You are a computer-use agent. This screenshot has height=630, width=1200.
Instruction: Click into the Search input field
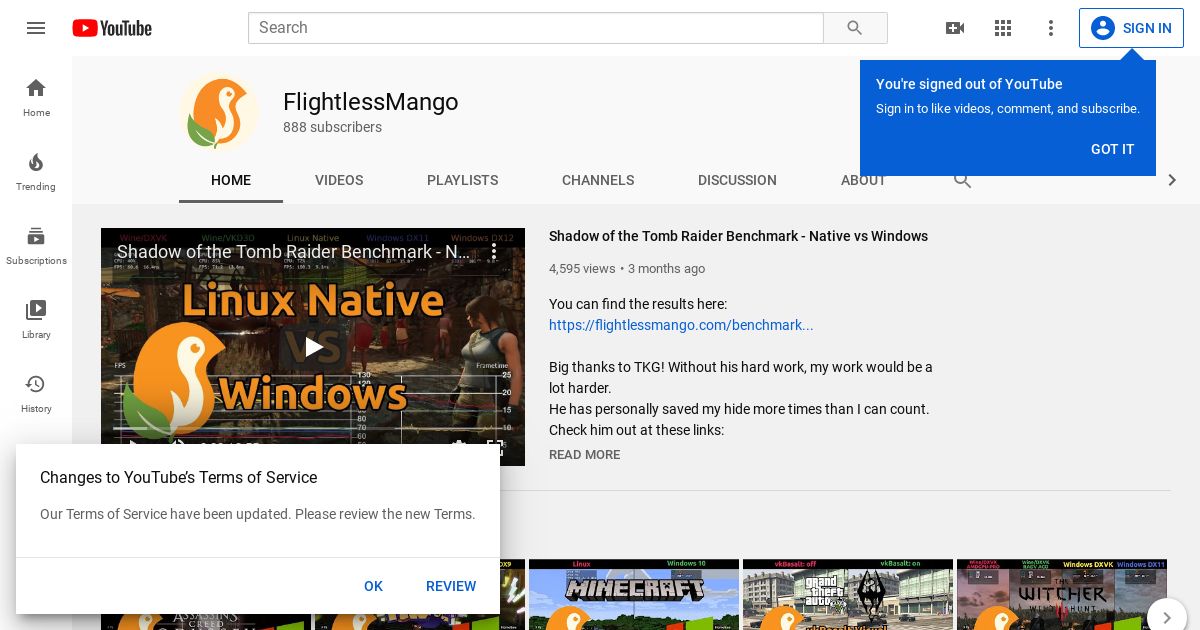(535, 28)
